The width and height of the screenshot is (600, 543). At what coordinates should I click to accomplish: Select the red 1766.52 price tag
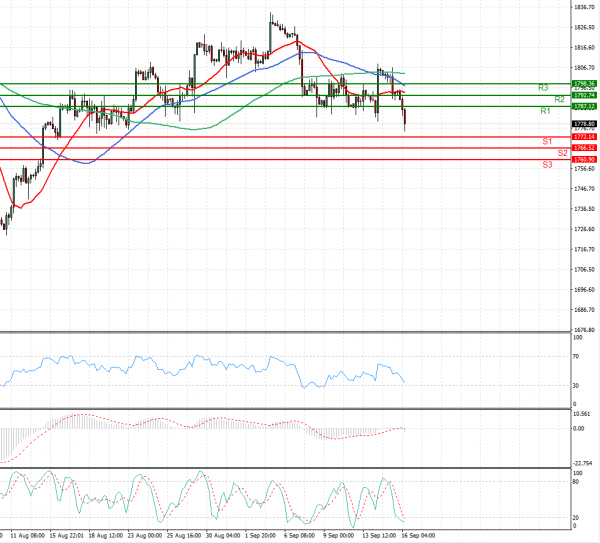coord(584,148)
